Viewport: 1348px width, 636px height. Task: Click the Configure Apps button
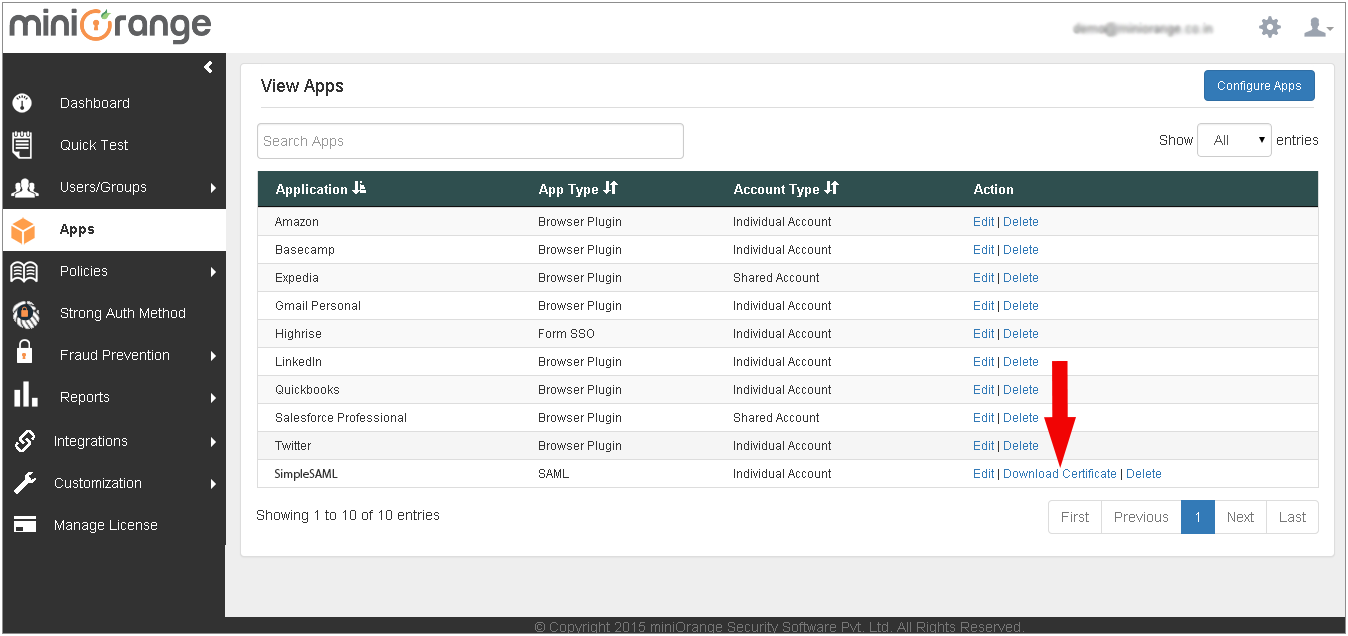tap(1259, 85)
